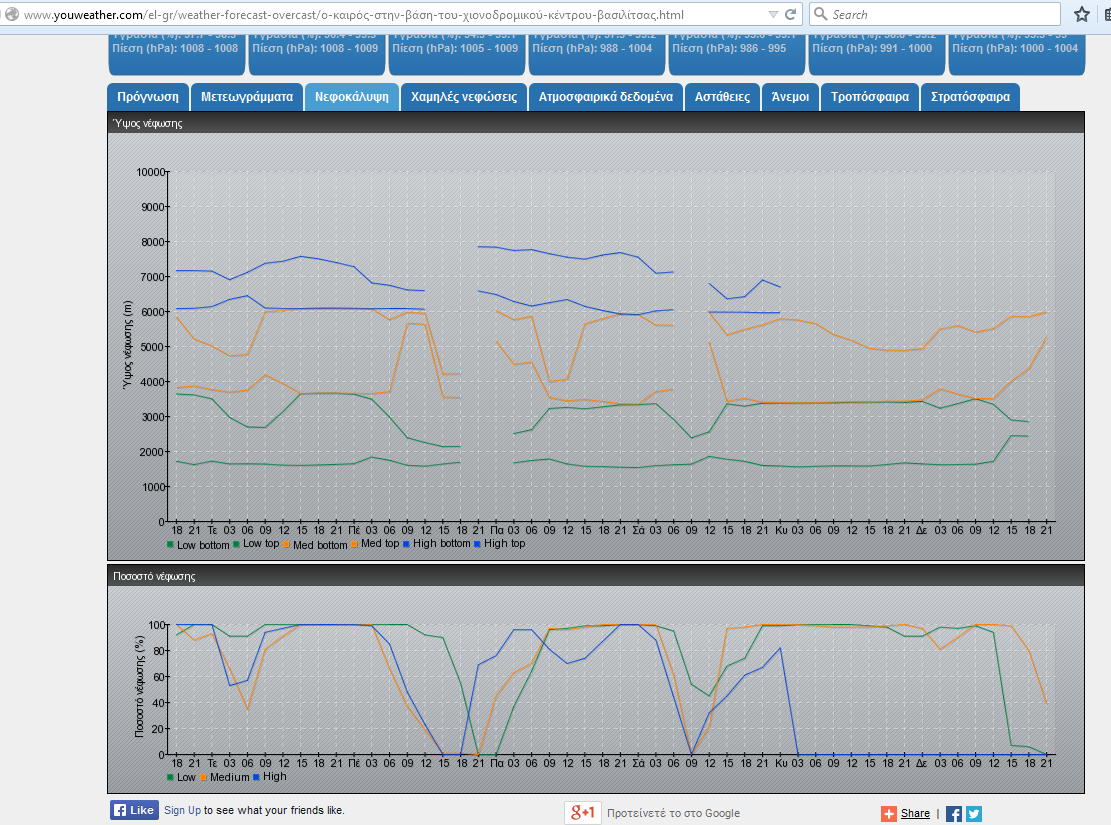Image resolution: width=1111 pixels, height=825 pixels.
Task: Click the Ποσοστό νέφωσης panel header
Action: (x=596, y=576)
